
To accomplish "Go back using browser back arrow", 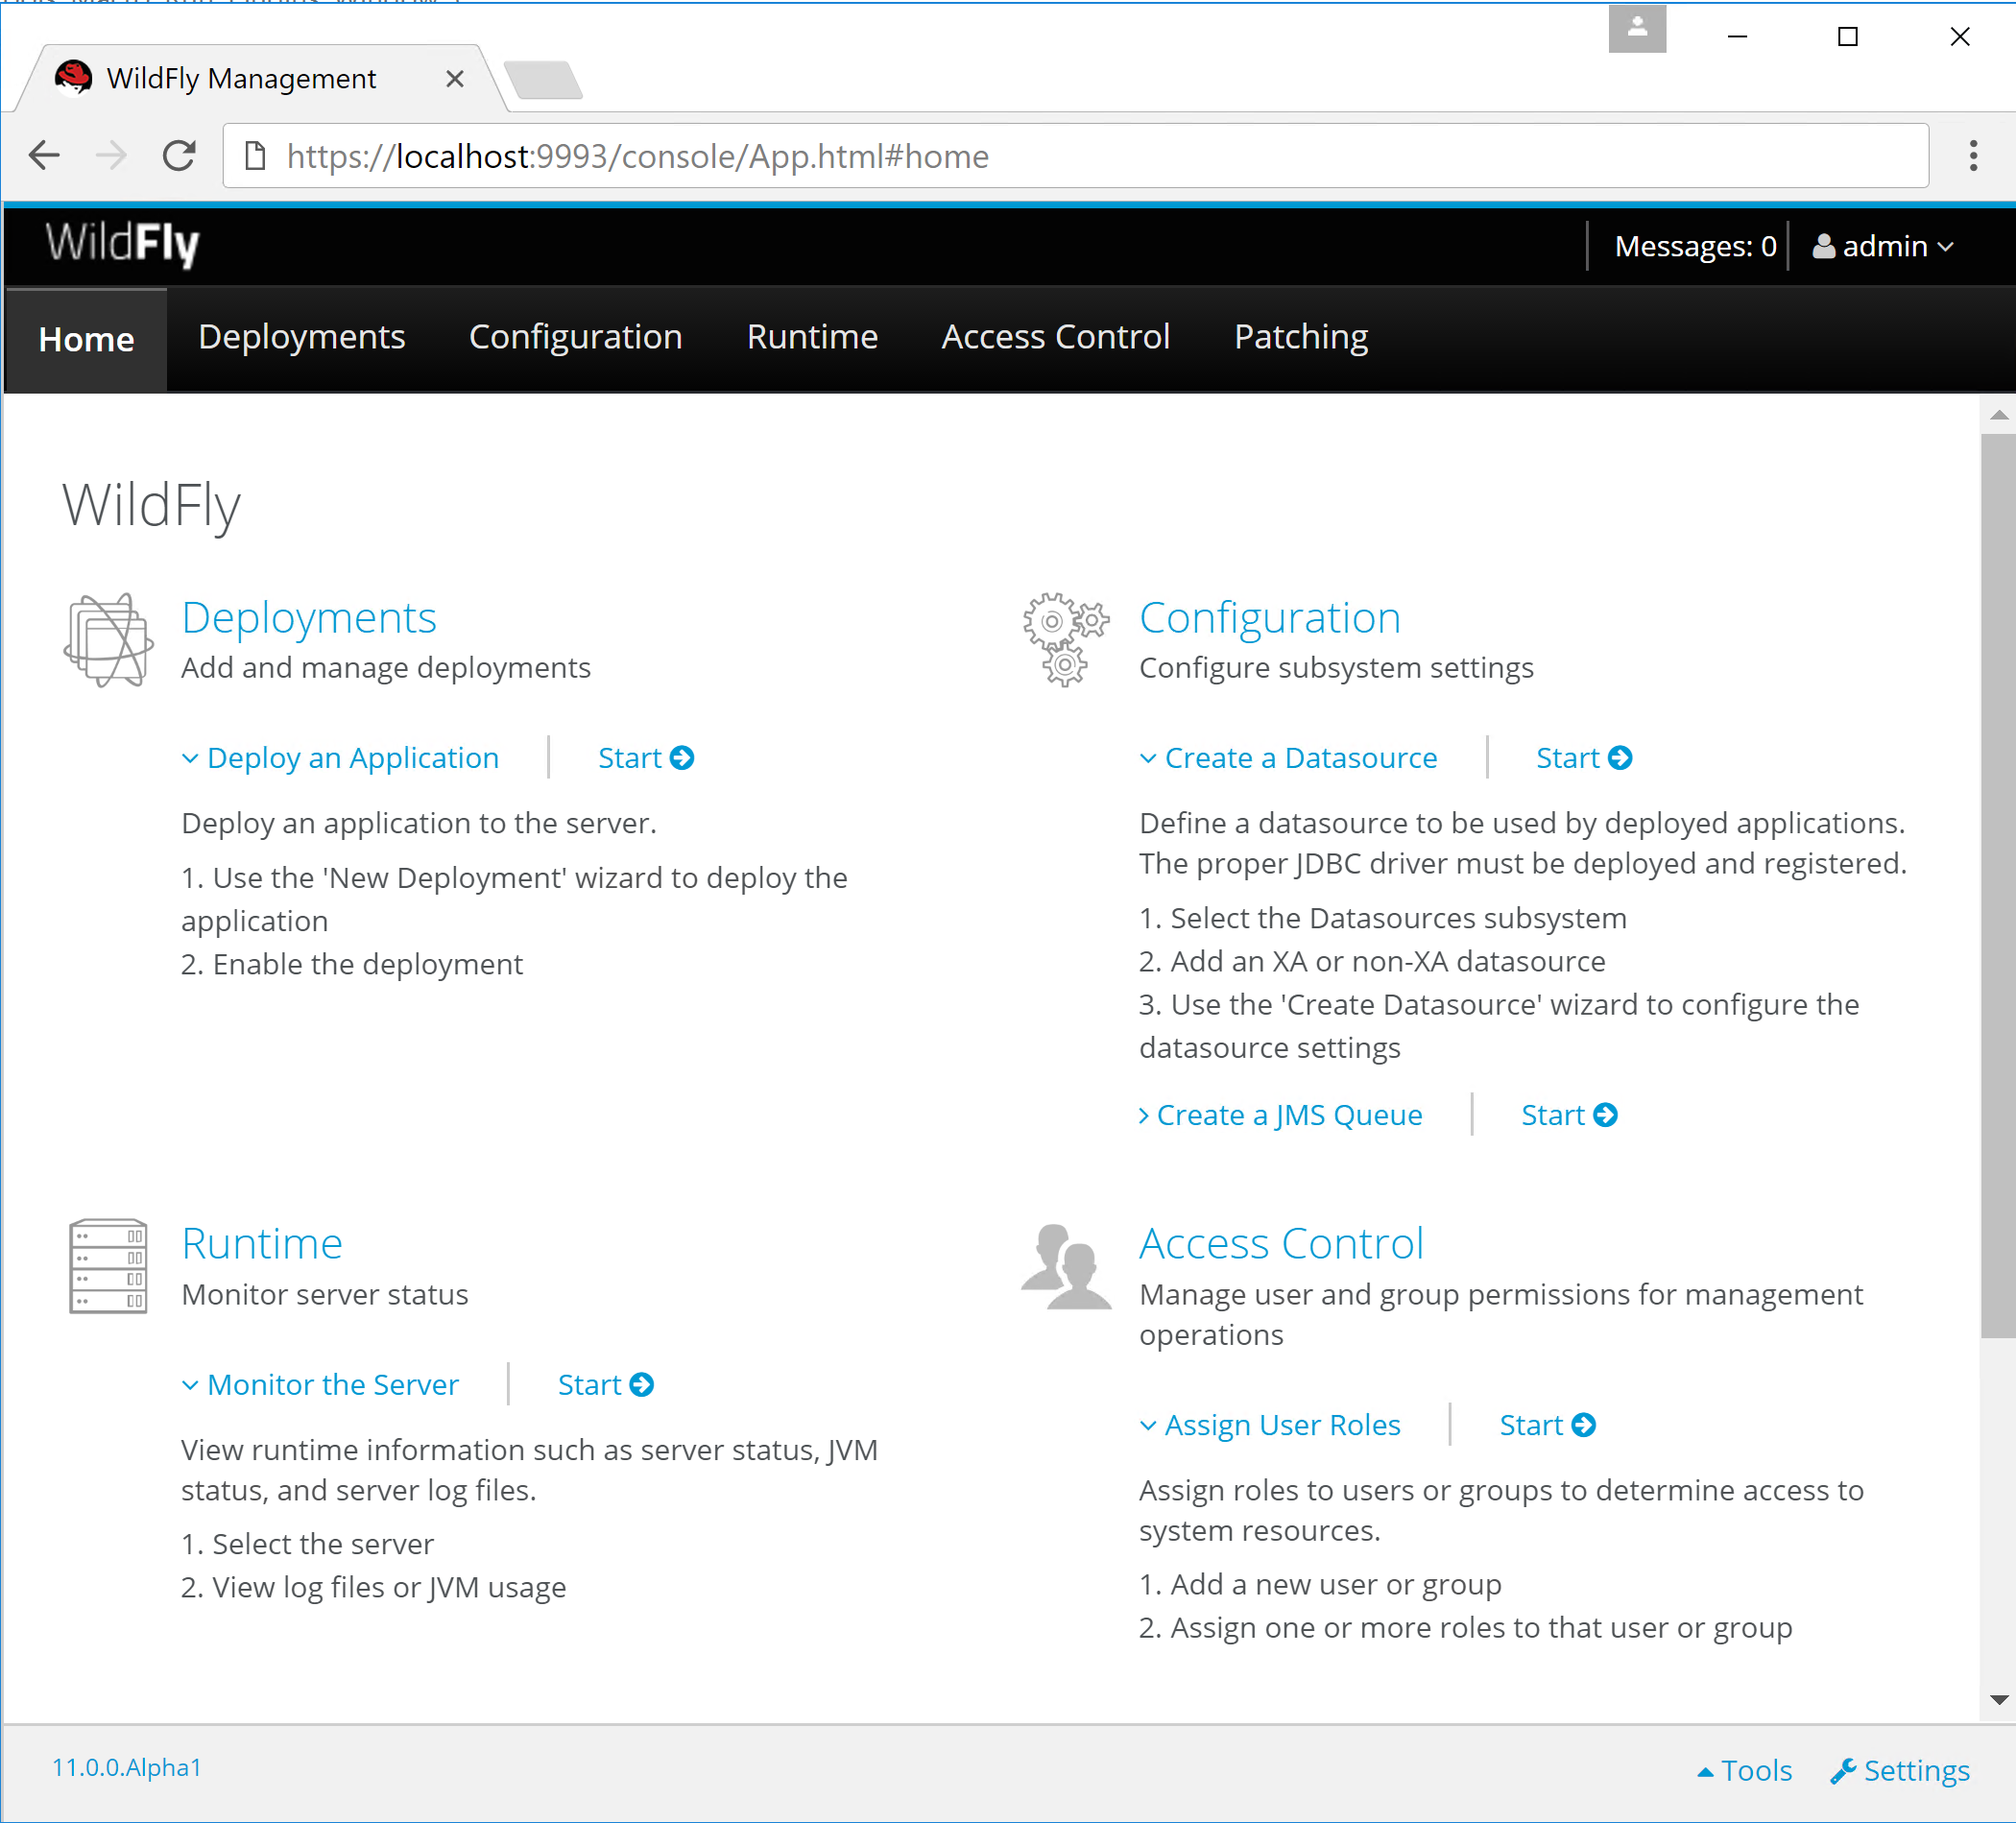I will [45, 156].
